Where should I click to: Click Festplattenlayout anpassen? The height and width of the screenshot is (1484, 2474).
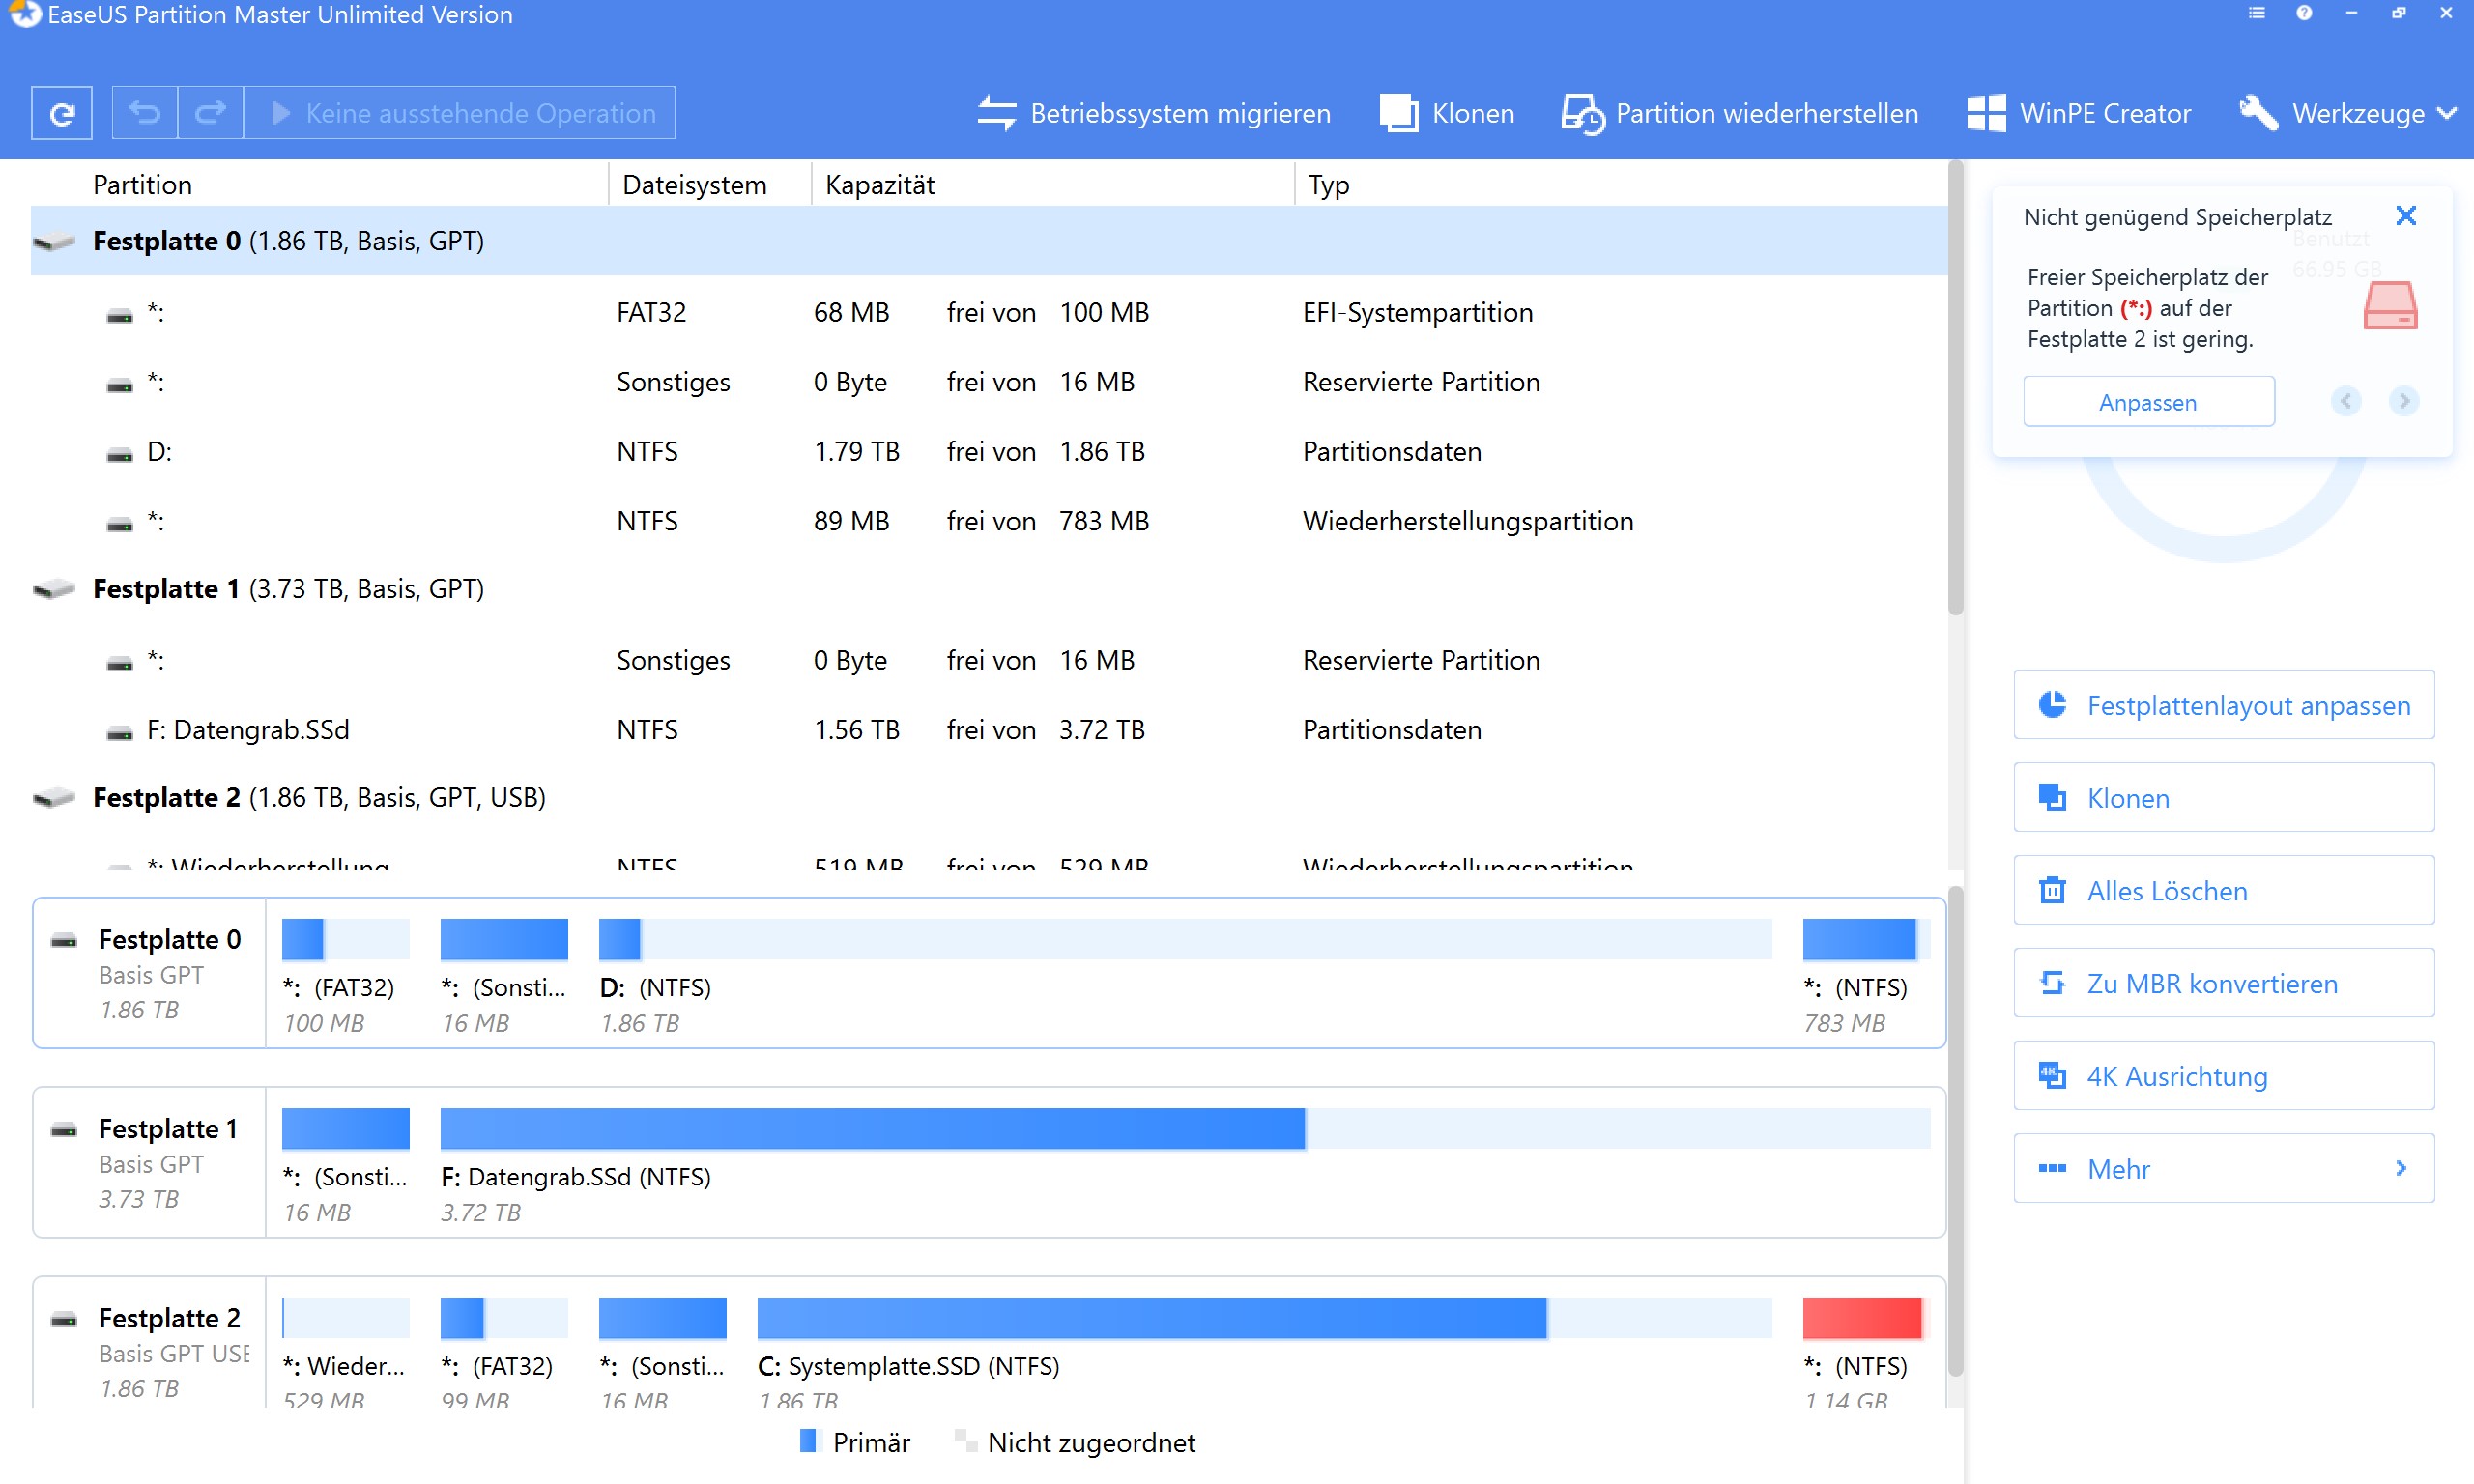[2223, 705]
